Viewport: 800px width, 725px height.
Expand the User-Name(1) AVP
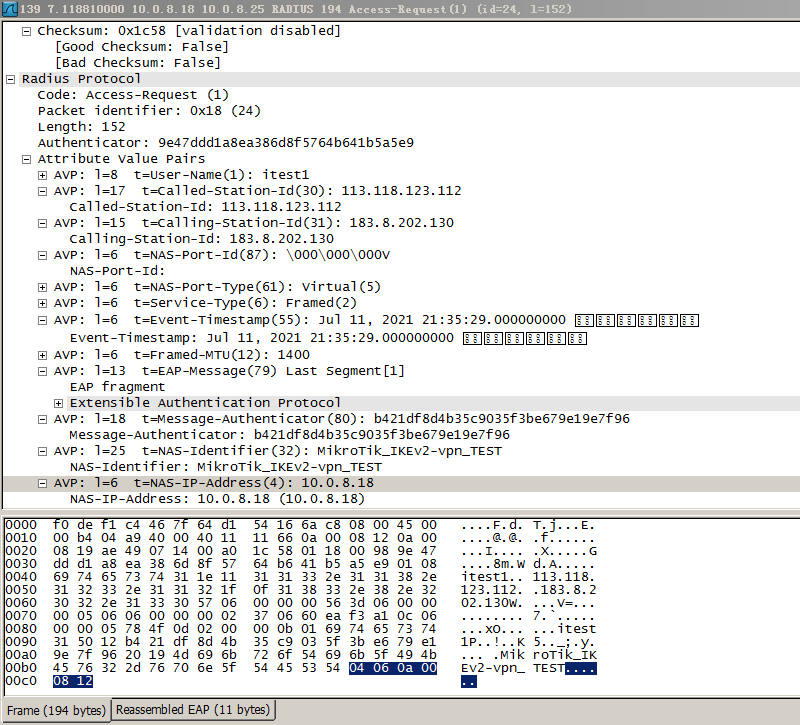point(43,176)
